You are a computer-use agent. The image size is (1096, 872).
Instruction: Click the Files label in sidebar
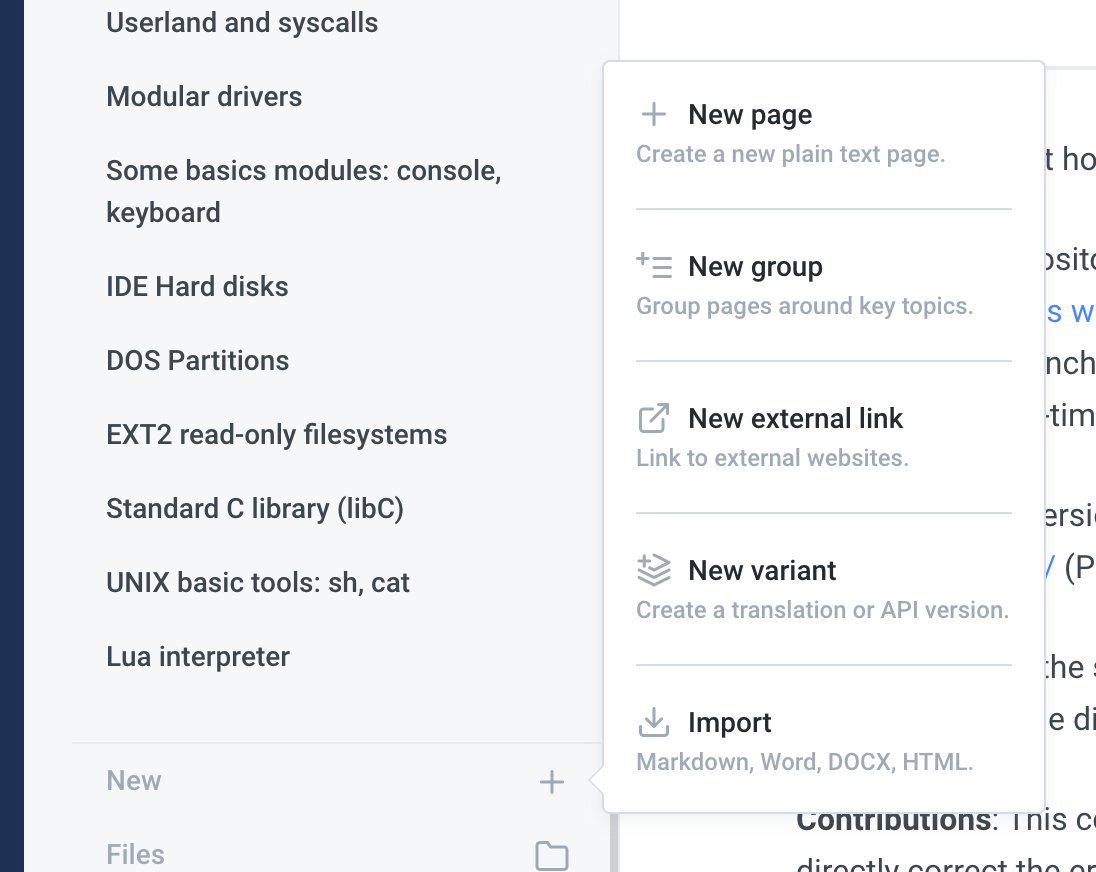click(x=136, y=855)
